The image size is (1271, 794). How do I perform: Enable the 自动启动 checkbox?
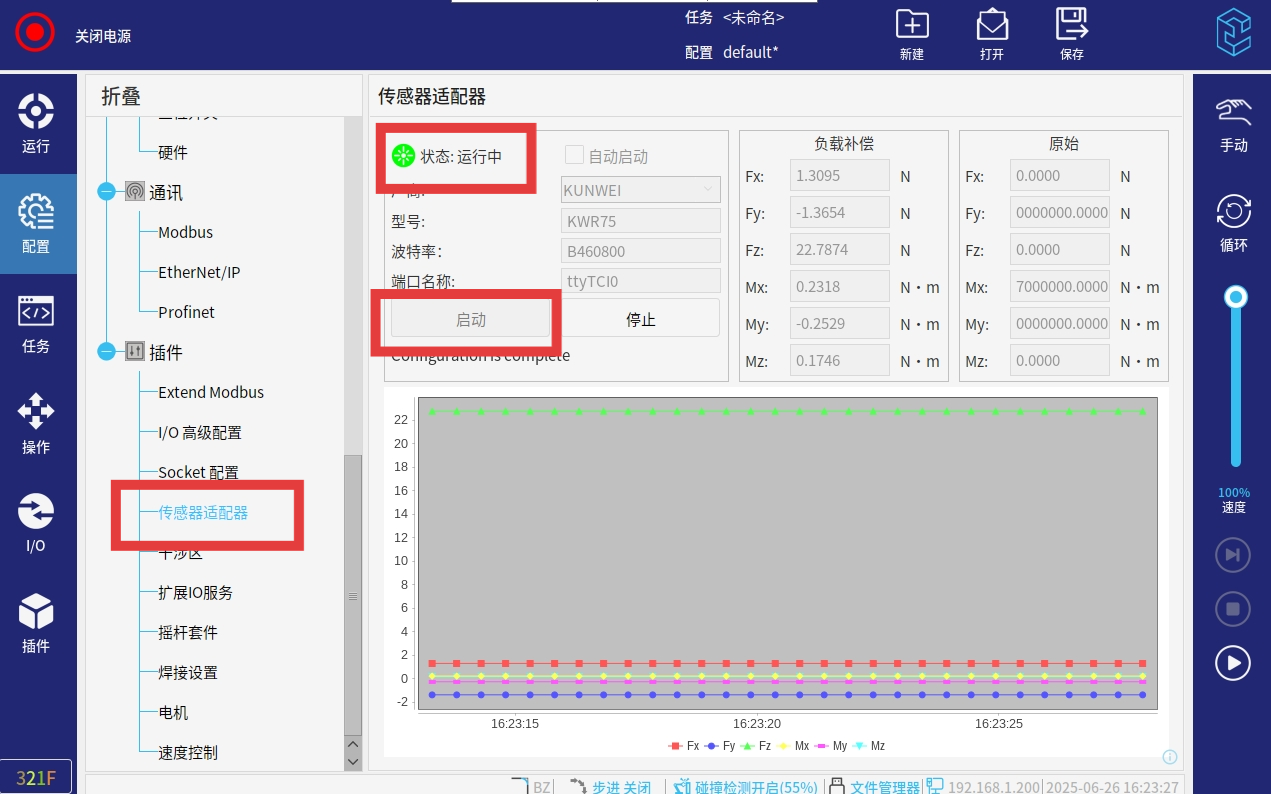[x=574, y=155]
